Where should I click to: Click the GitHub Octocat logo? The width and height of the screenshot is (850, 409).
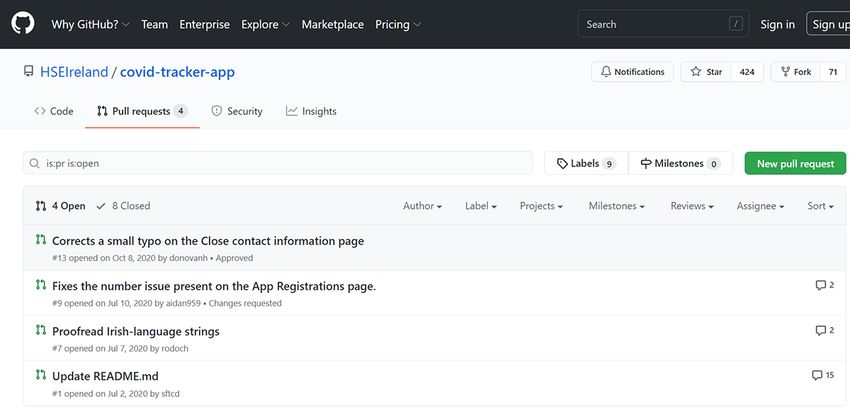[23, 24]
